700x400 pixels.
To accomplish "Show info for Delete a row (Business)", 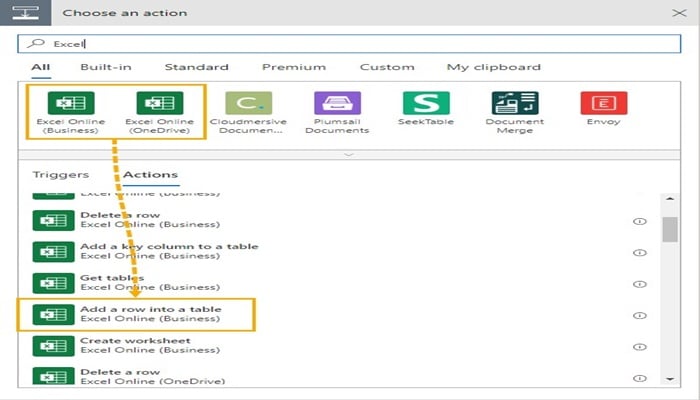I will [639, 221].
